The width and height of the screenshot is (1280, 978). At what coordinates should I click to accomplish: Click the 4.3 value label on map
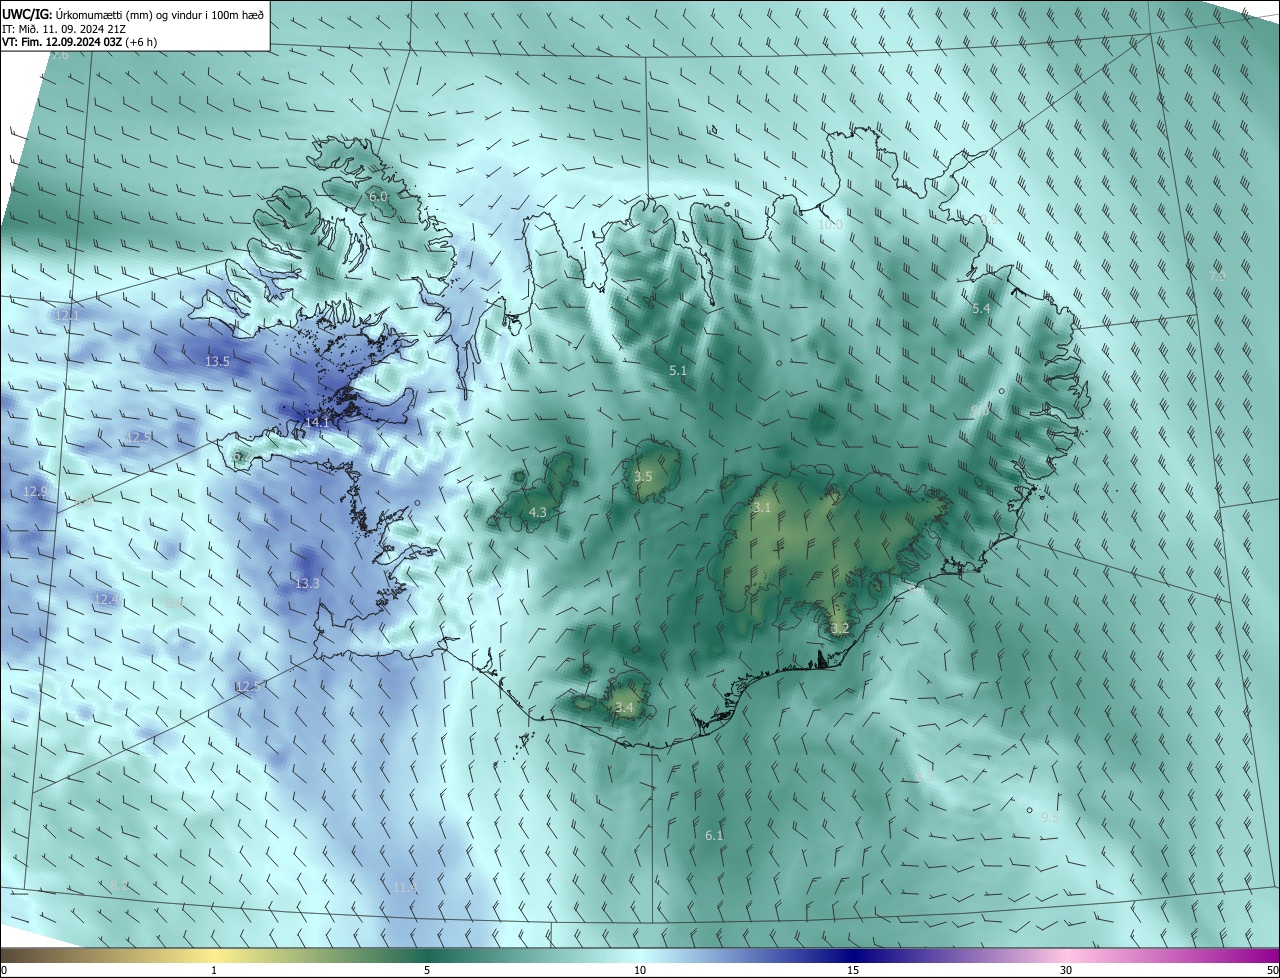pos(537,513)
